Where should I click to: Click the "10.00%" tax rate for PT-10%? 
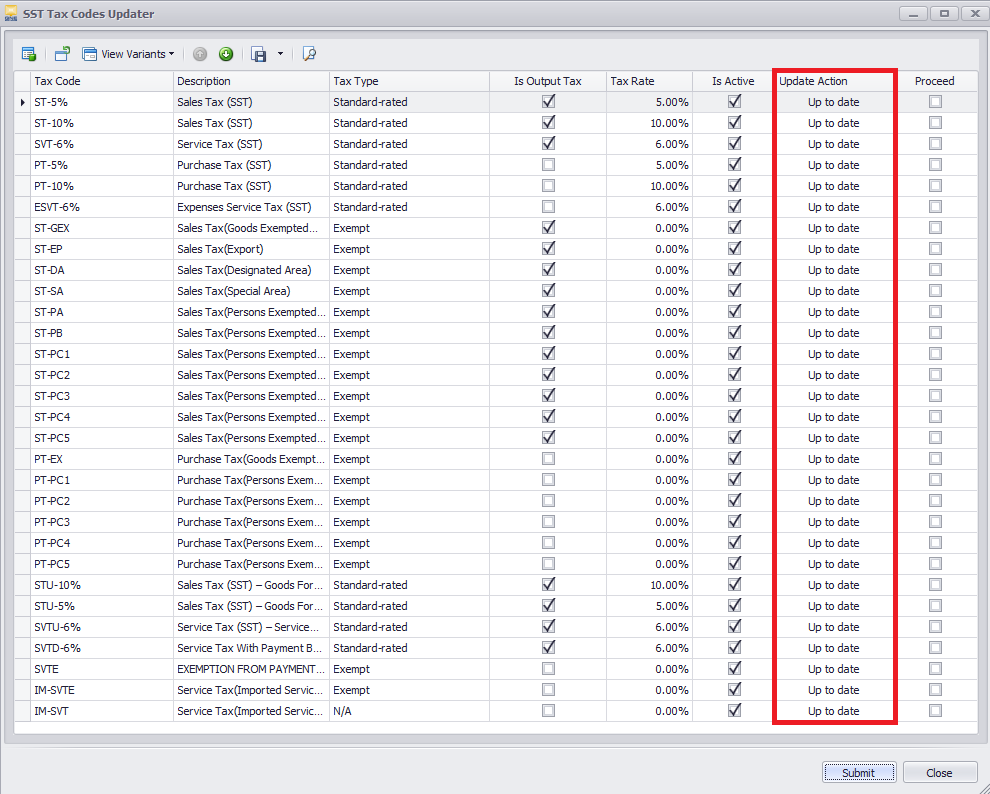(650, 186)
